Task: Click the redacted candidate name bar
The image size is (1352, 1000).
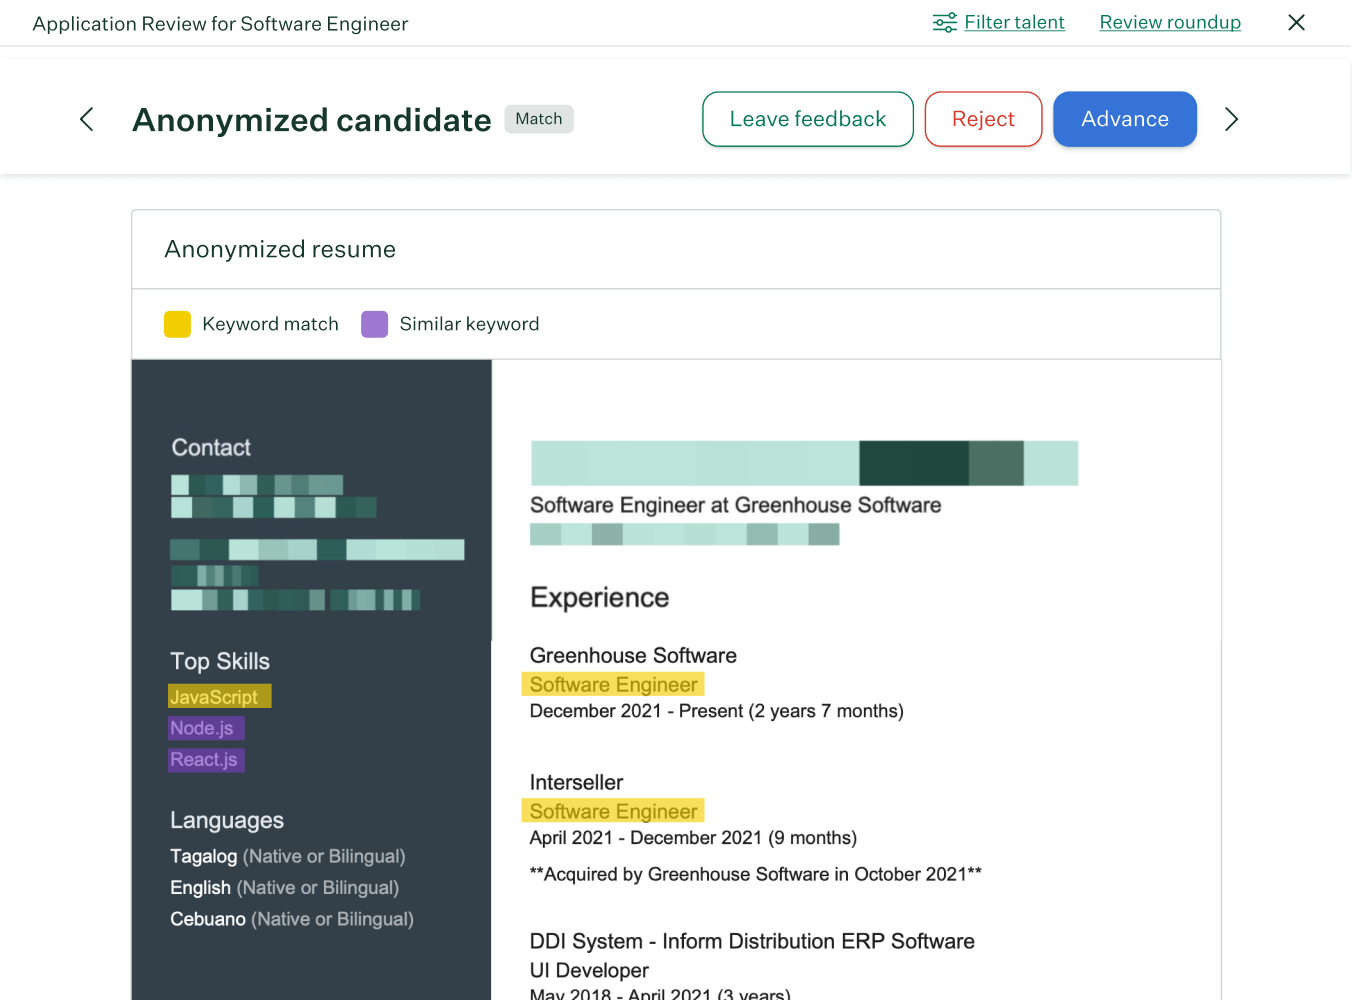Action: pyautogui.click(x=803, y=463)
